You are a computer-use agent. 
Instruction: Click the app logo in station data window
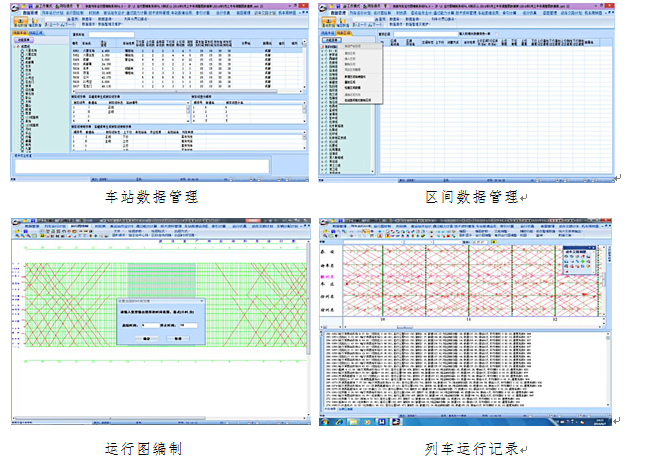(x=14, y=8)
